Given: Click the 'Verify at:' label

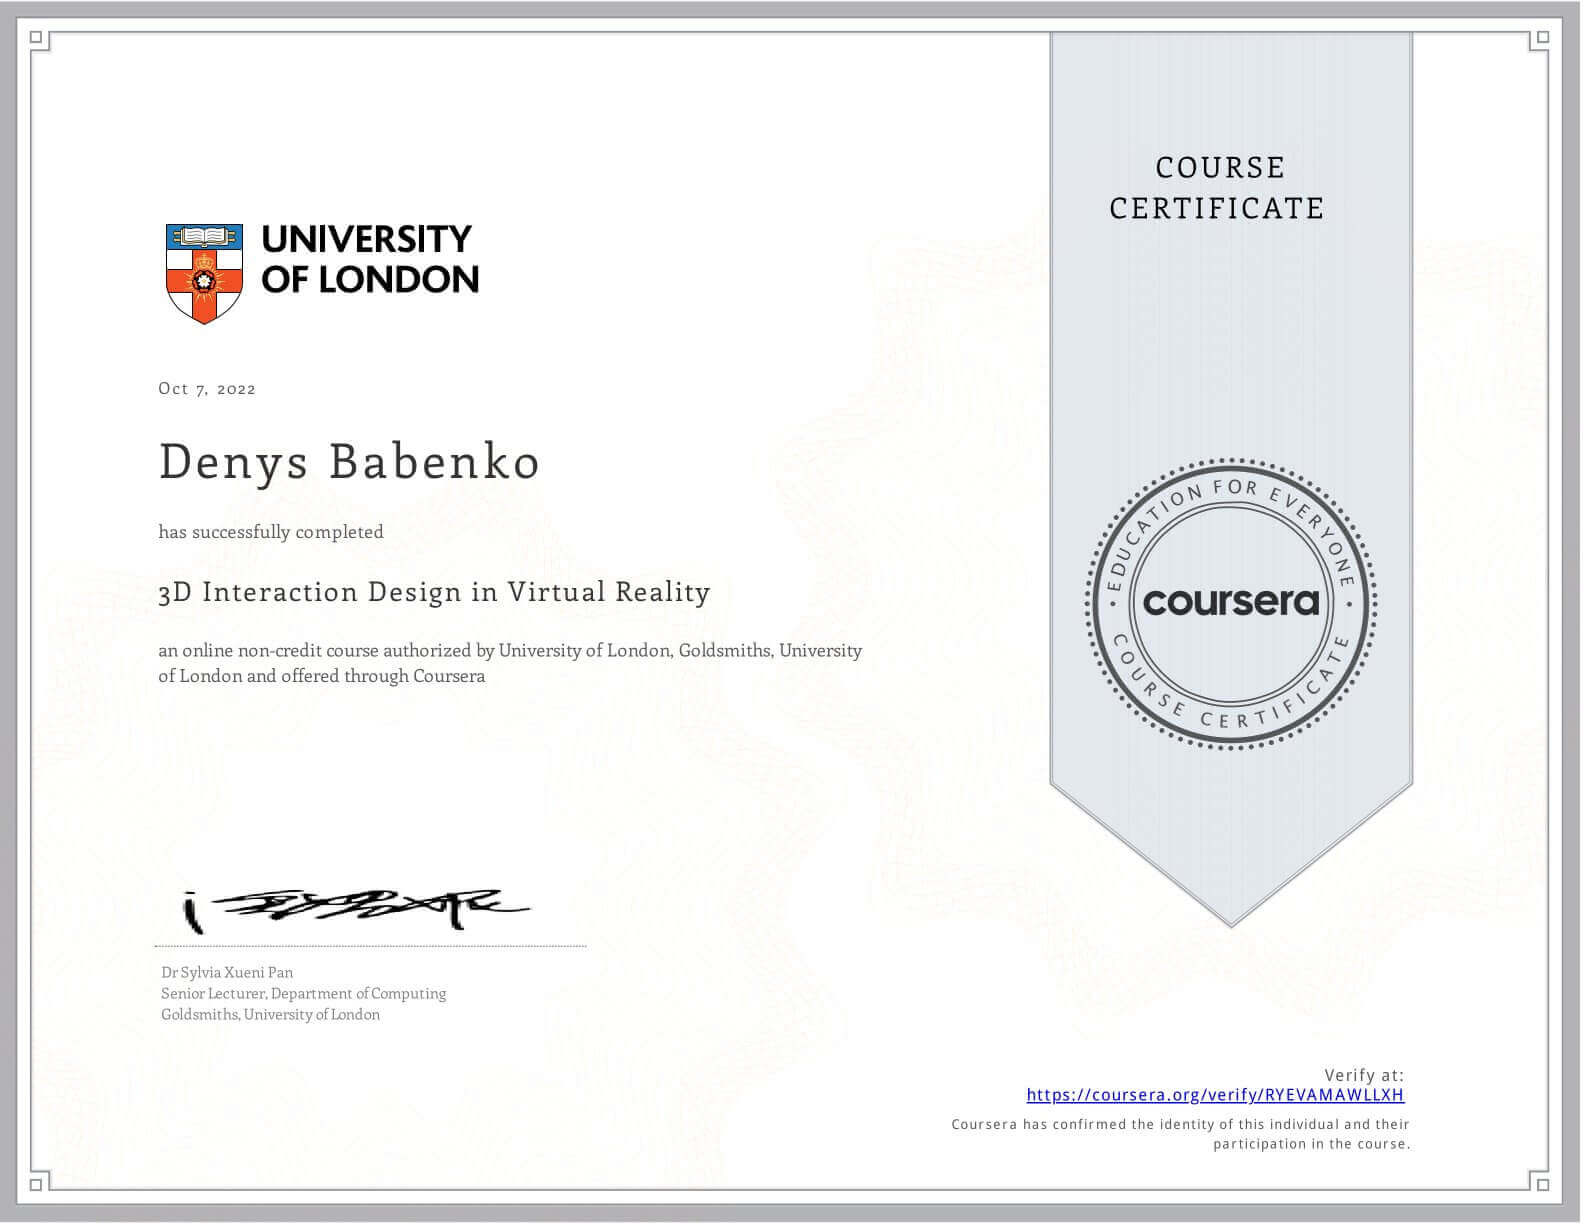Looking at the screenshot, I should (1364, 1076).
